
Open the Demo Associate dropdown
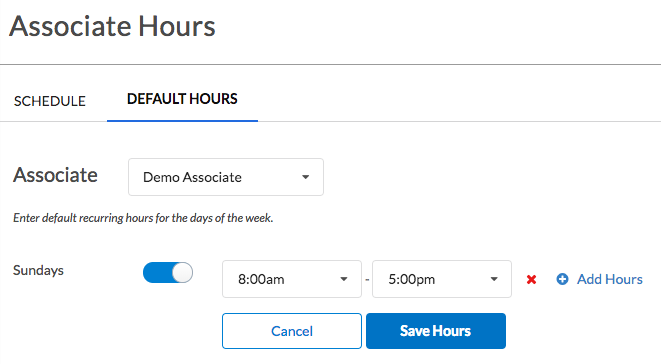coord(226,177)
